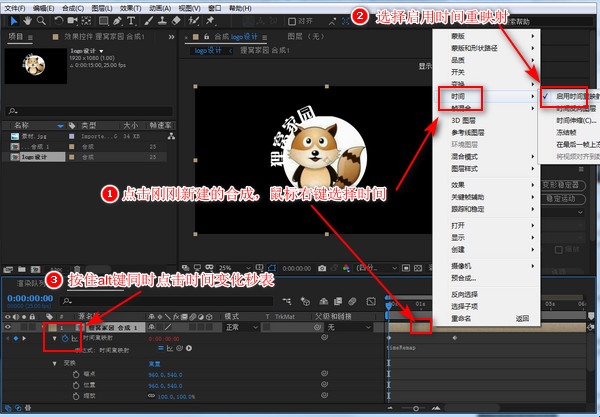Select the Hand tool
Screen dimensions: 600x417
click(x=27, y=21)
